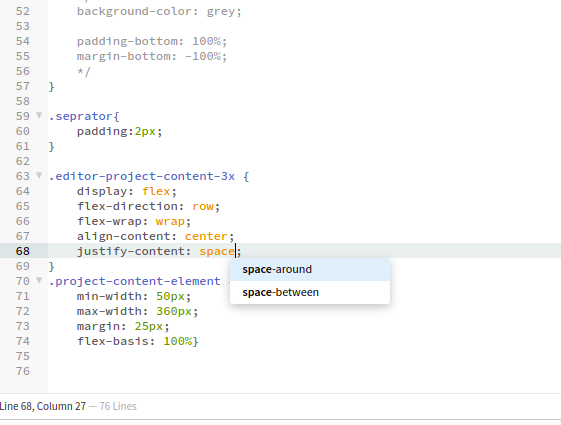Click line number 76 in gutter
The width and height of the screenshot is (561, 425).
[x=23, y=371]
